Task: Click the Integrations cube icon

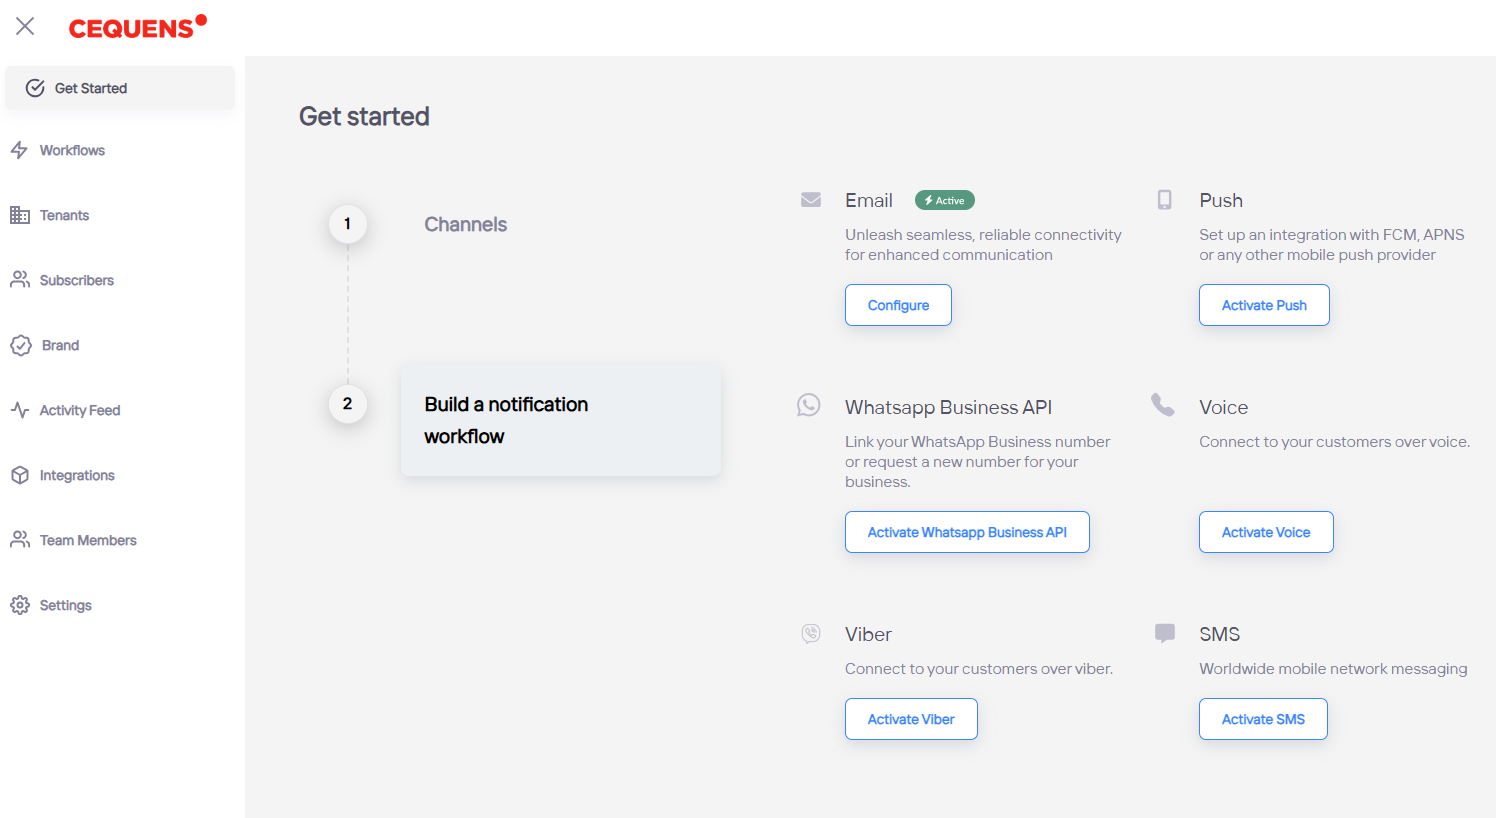Action: click(20, 475)
